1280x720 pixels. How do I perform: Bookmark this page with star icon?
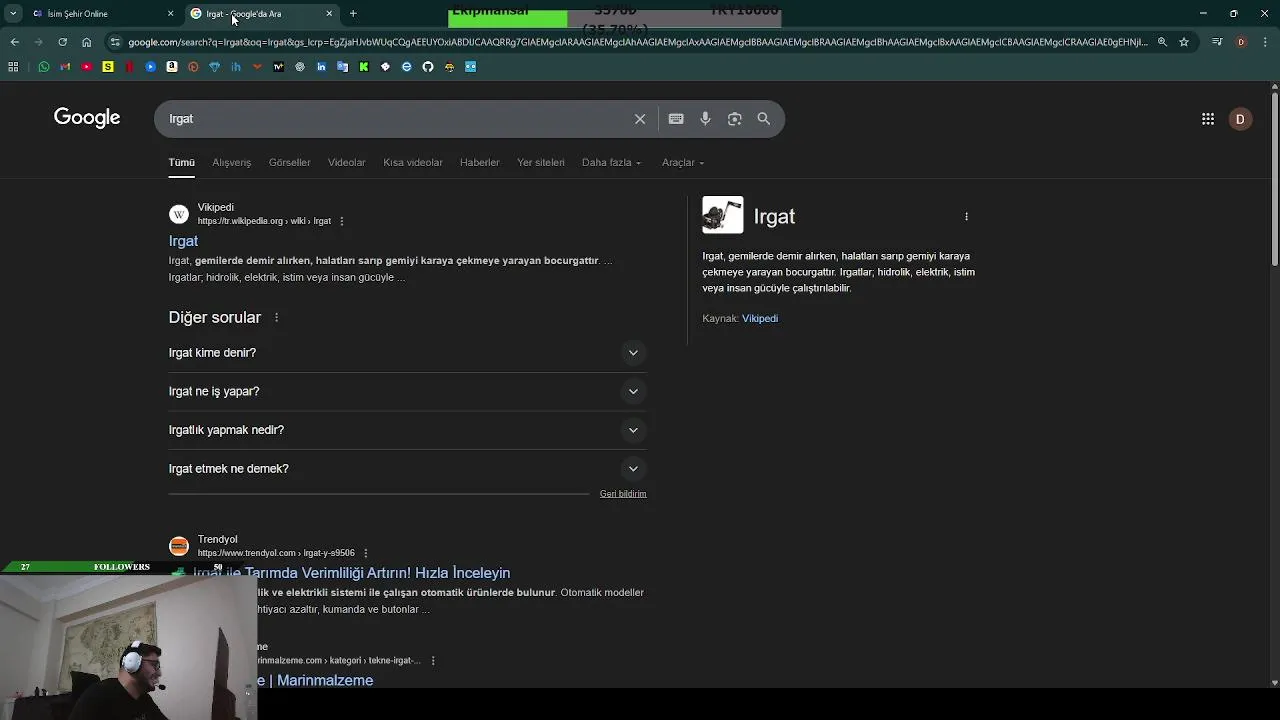(1184, 42)
